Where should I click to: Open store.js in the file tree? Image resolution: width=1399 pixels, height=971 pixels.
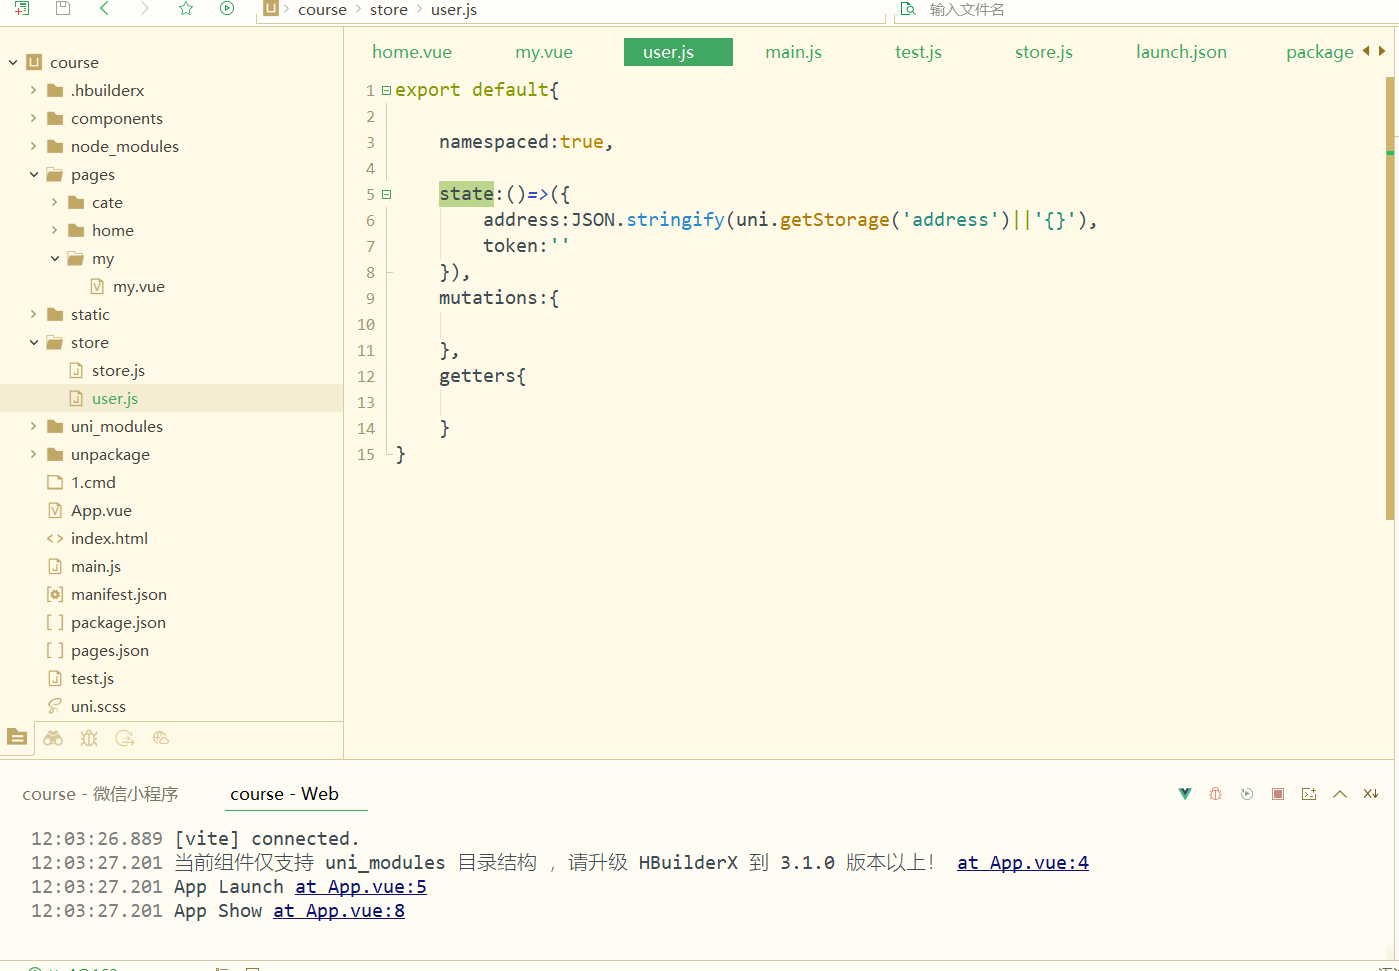[x=118, y=370]
